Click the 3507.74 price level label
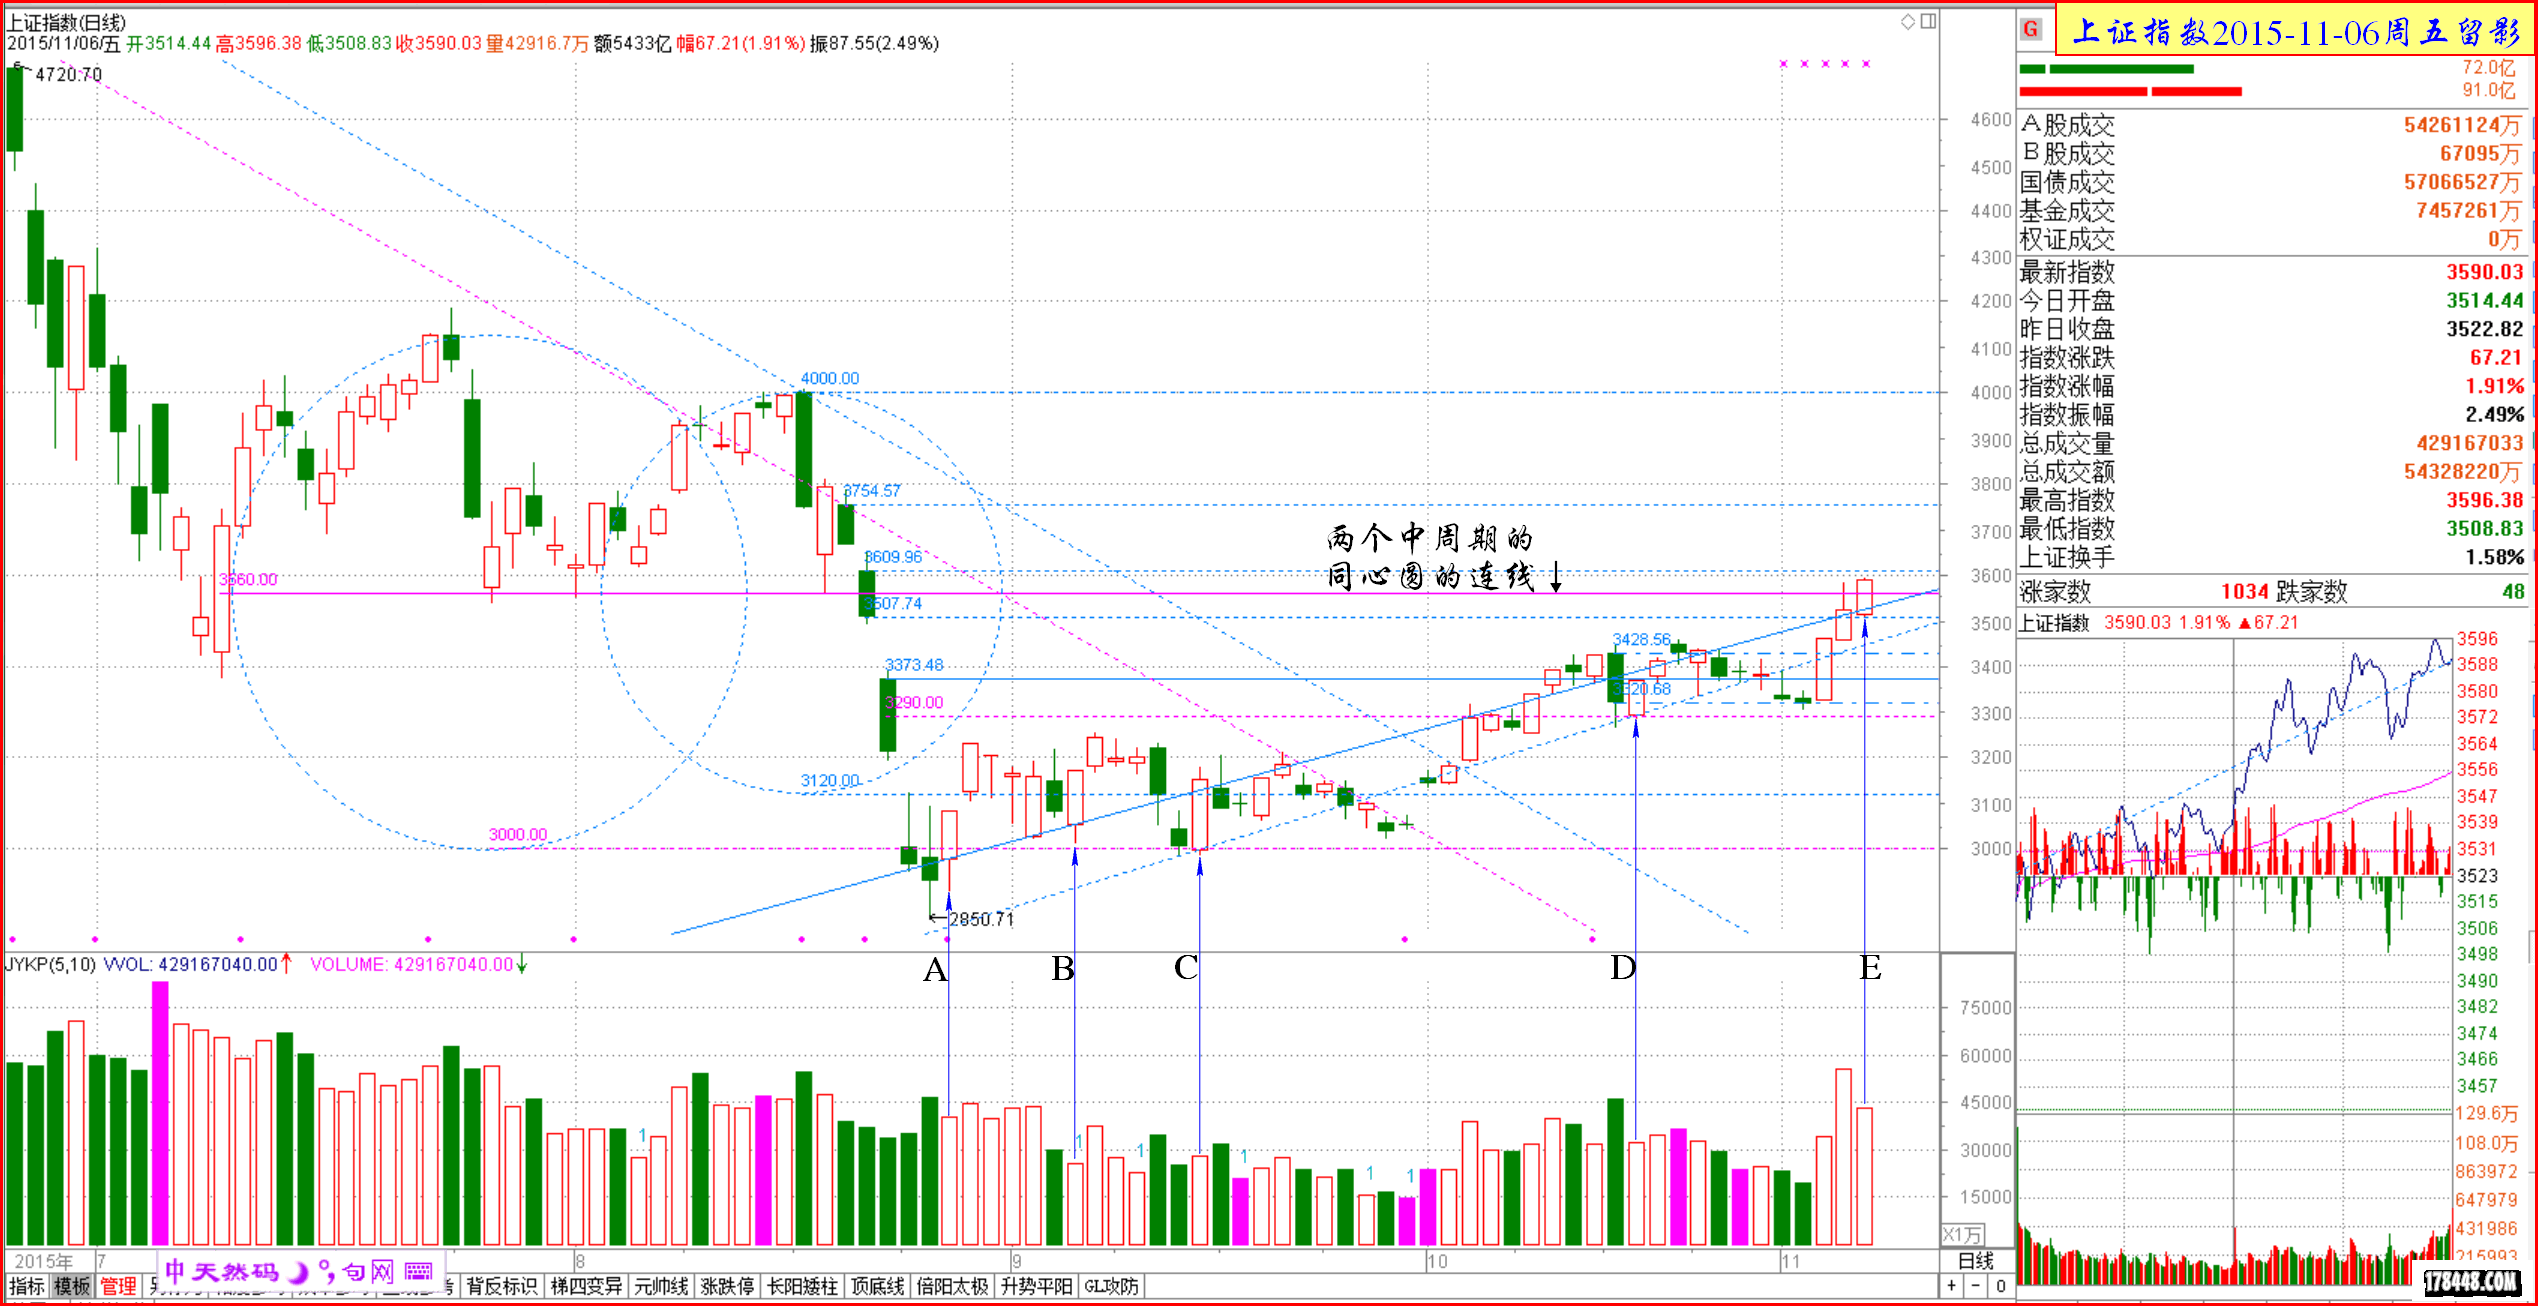Viewport: 2538px width, 1306px height. (893, 603)
